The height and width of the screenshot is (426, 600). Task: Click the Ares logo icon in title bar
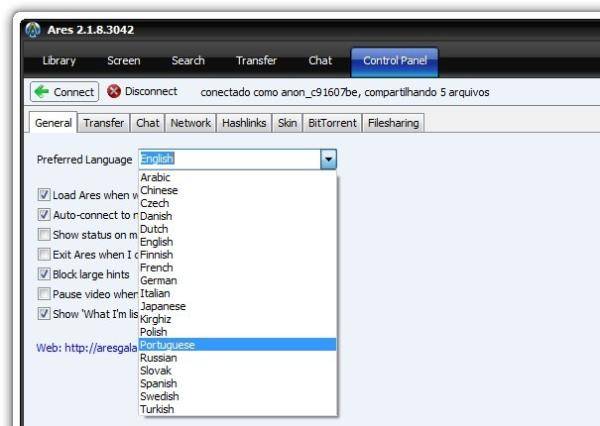pyautogui.click(x=33, y=30)
